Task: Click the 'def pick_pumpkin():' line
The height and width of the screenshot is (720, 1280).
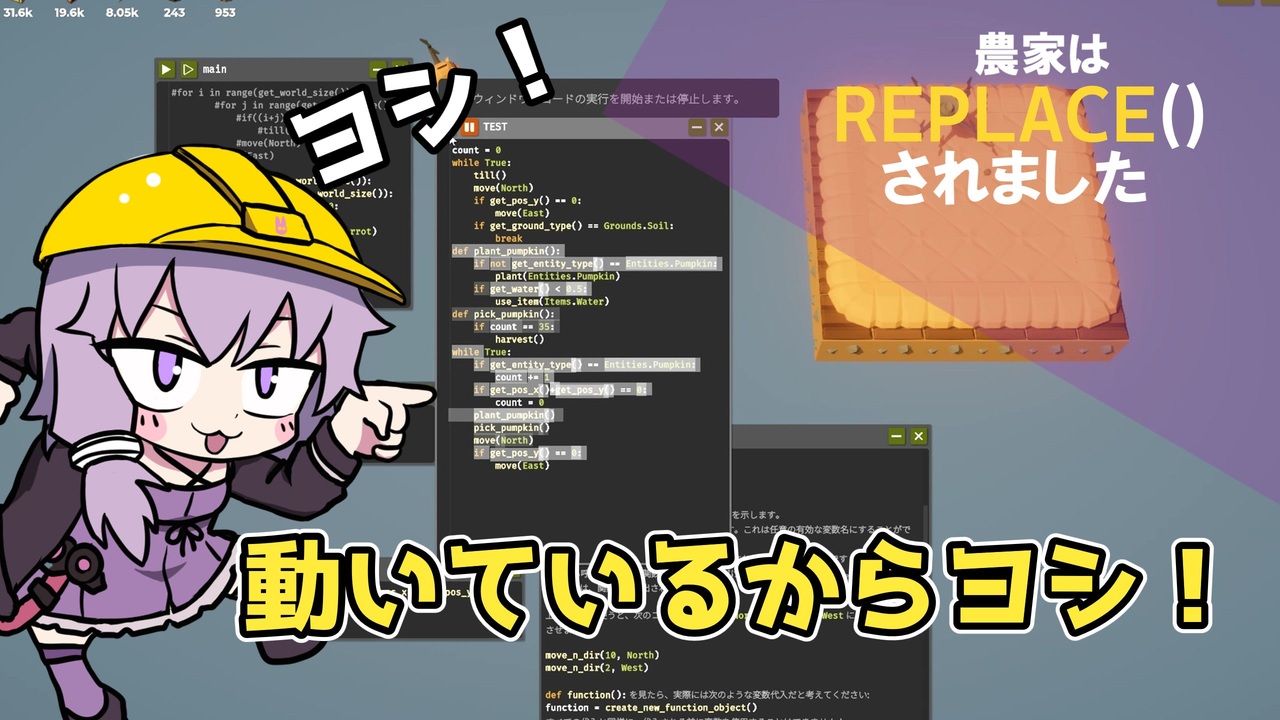Action: click(x=504, y=314)
